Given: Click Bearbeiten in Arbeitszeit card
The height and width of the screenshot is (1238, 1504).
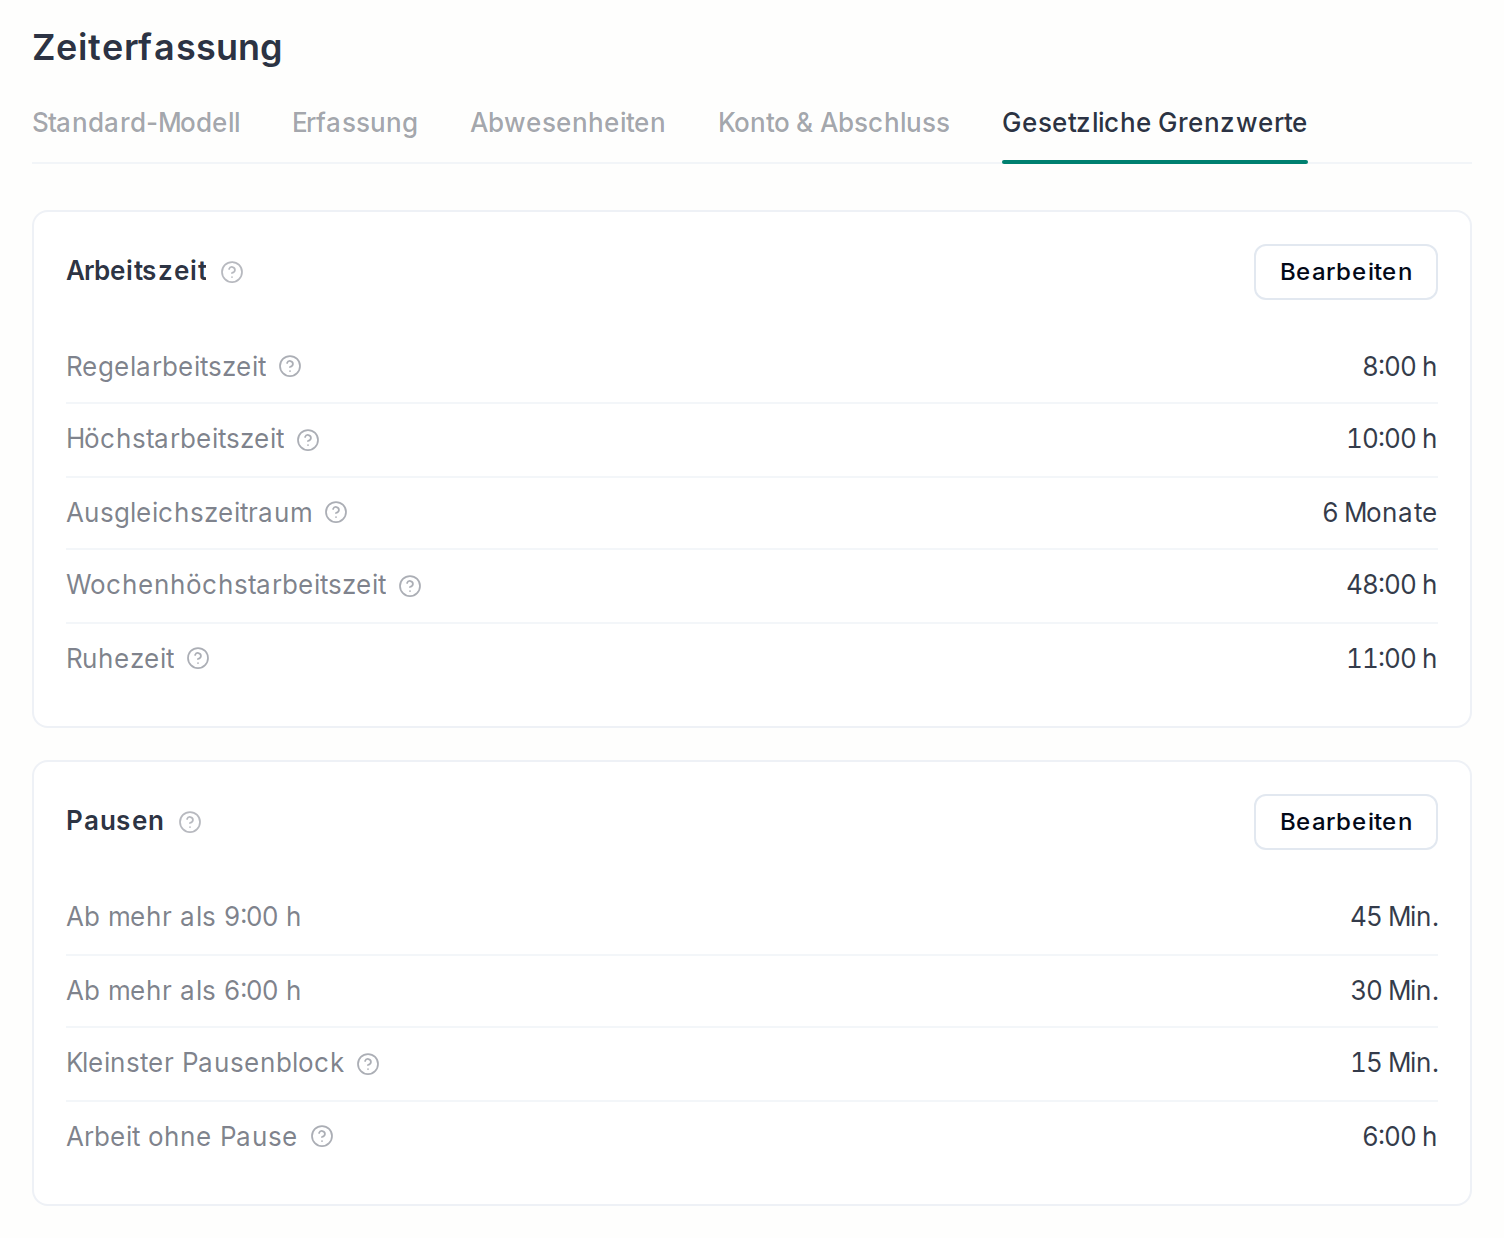Looking at the screenshot, I should (1346, 272).
